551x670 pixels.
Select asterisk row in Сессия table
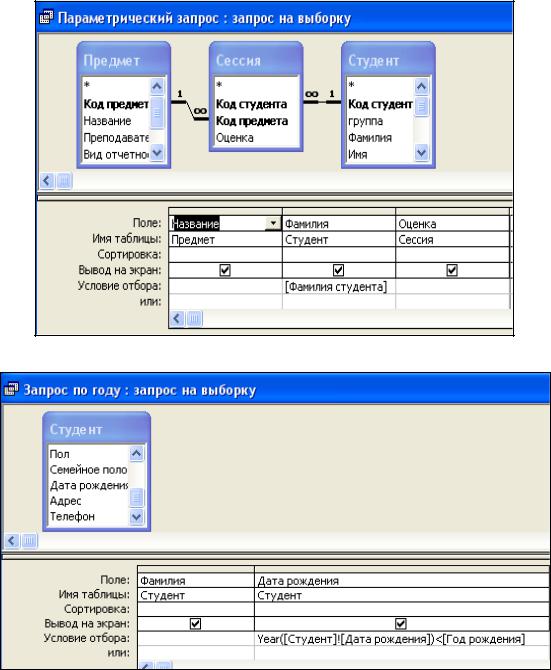(x=219, y=85)
